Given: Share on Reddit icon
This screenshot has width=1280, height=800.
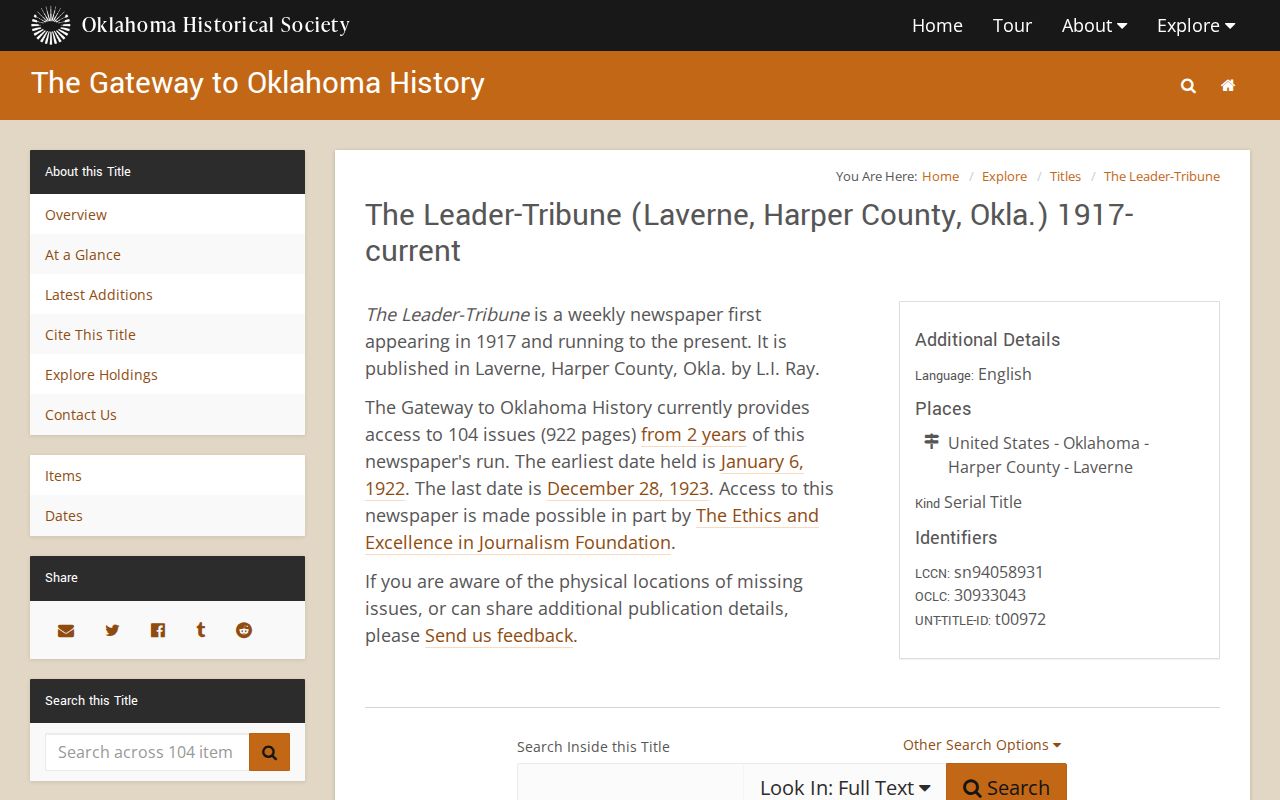Looking at the screenshot, I should point(244,630).
